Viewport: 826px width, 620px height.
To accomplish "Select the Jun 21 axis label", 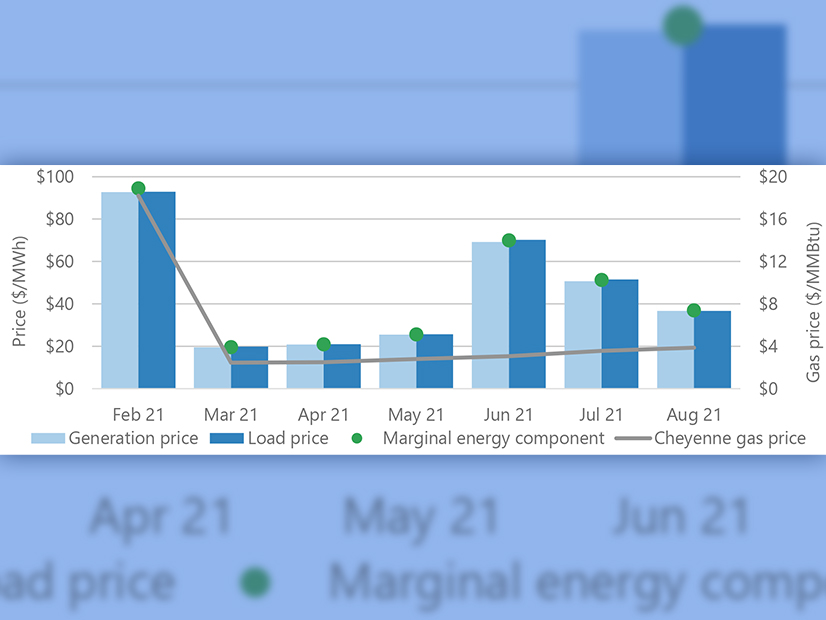I will pos(508,413).
